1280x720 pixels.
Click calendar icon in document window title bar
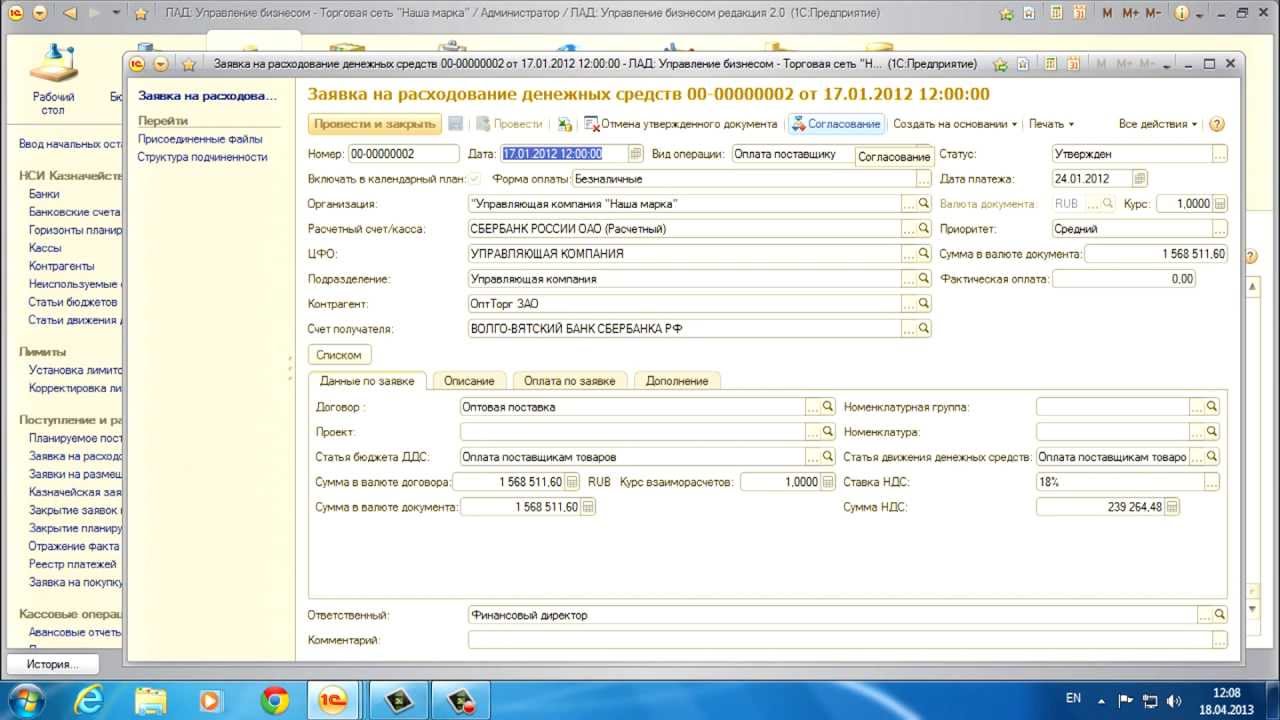(1073, 64)
